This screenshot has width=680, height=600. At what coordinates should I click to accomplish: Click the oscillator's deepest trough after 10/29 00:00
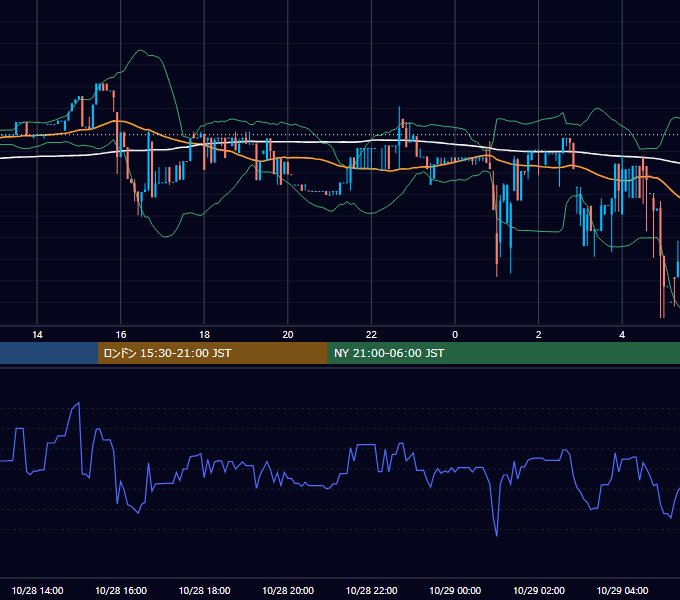pyautogui.click(x=497, y=535)
